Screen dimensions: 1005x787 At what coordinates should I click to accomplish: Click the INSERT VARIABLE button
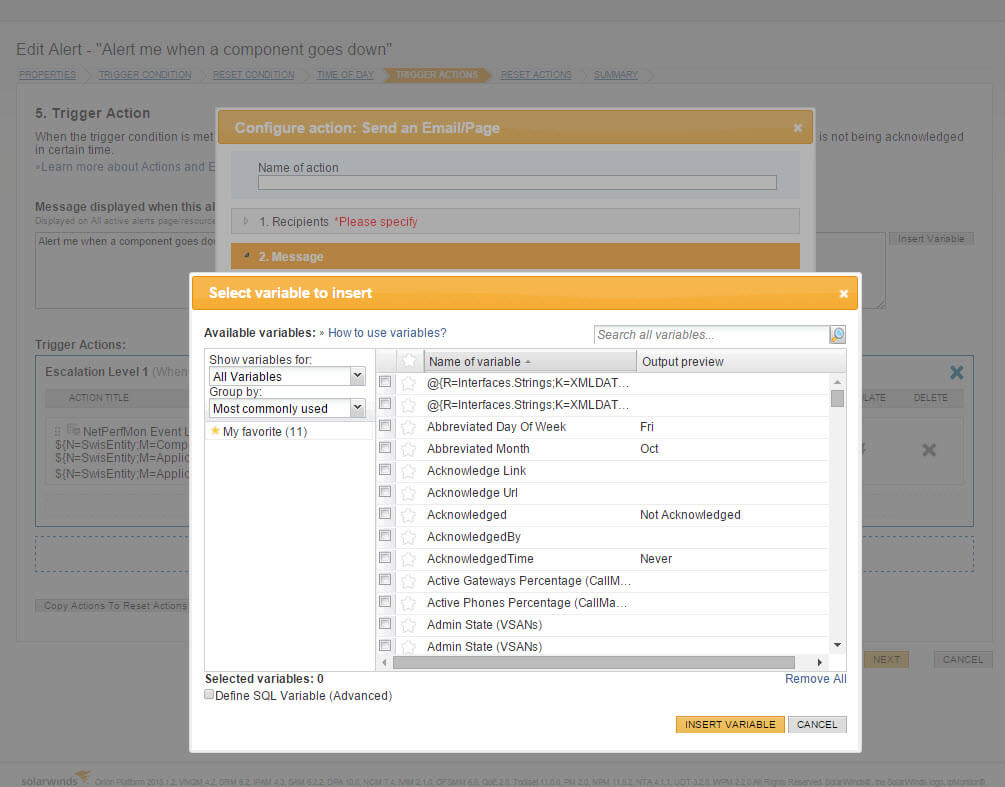pos(730,724)
